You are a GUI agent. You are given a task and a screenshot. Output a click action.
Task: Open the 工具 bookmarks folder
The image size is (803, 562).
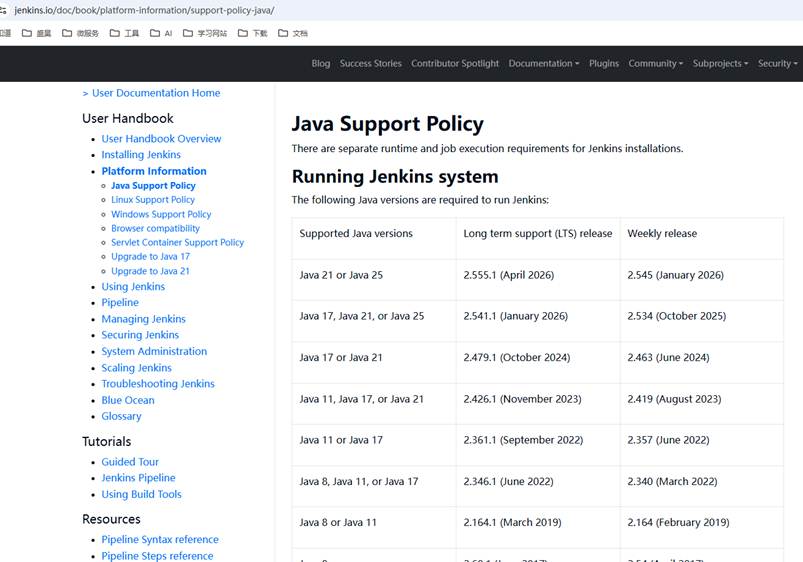(124, 33)
